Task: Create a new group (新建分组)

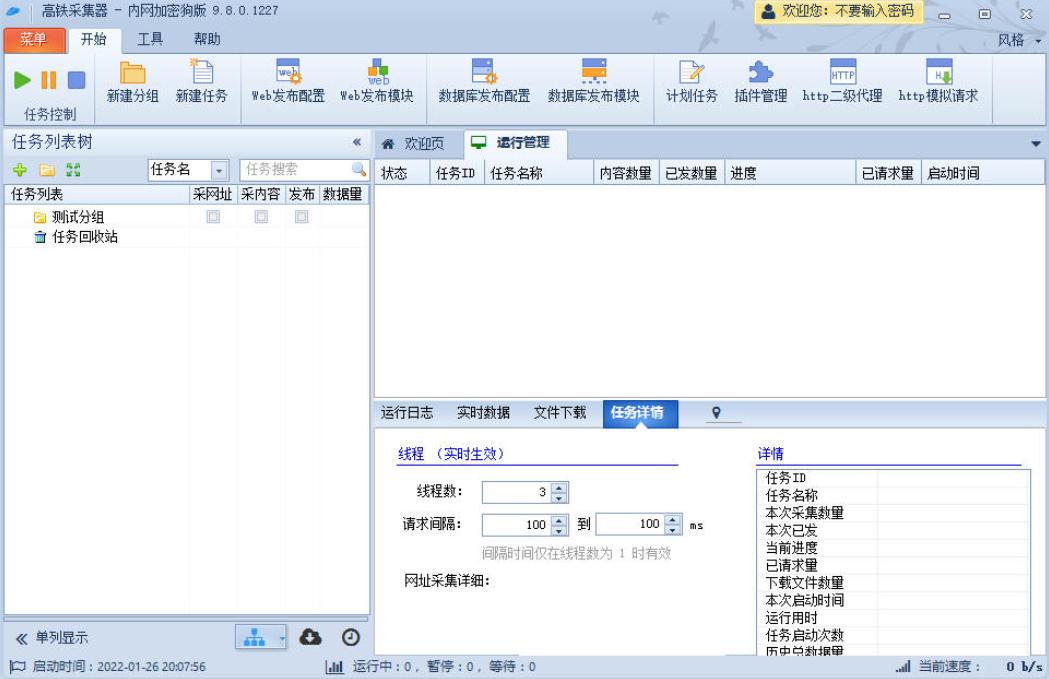Action: pyautogui.click(x=132, y=82)
